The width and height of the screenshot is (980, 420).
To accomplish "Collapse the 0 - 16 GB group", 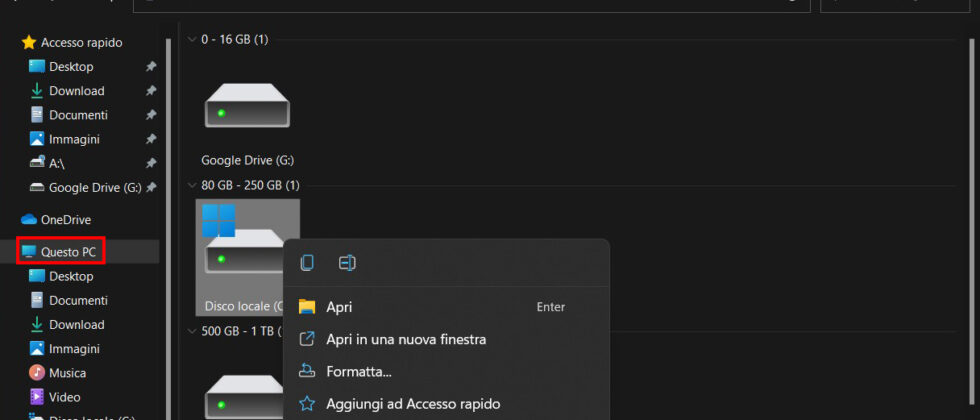I will pos(191,39).
